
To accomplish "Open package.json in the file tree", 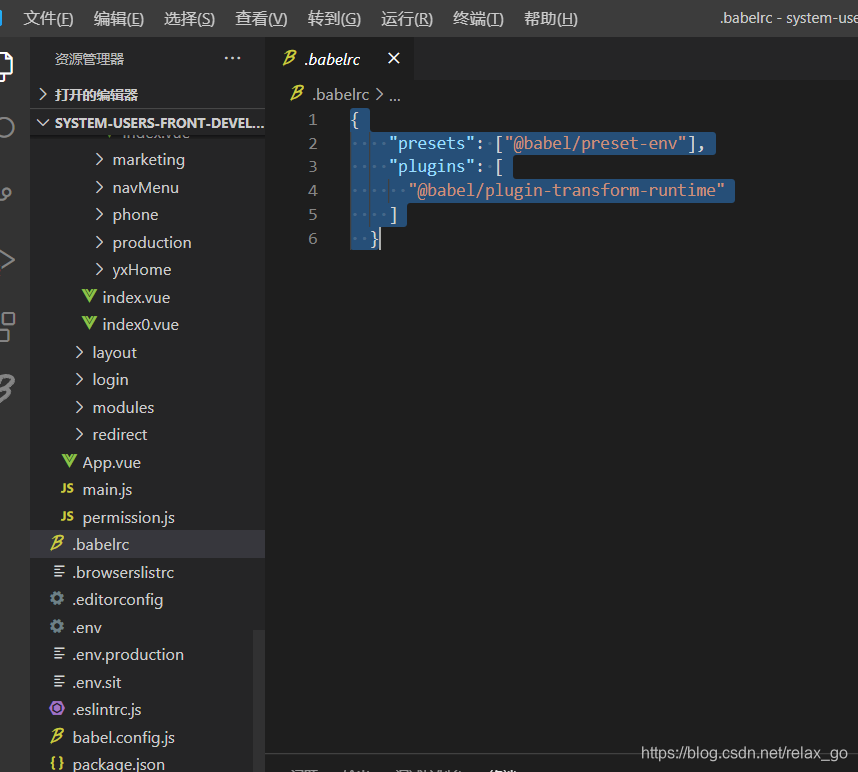I will click(x=119, y=764).
